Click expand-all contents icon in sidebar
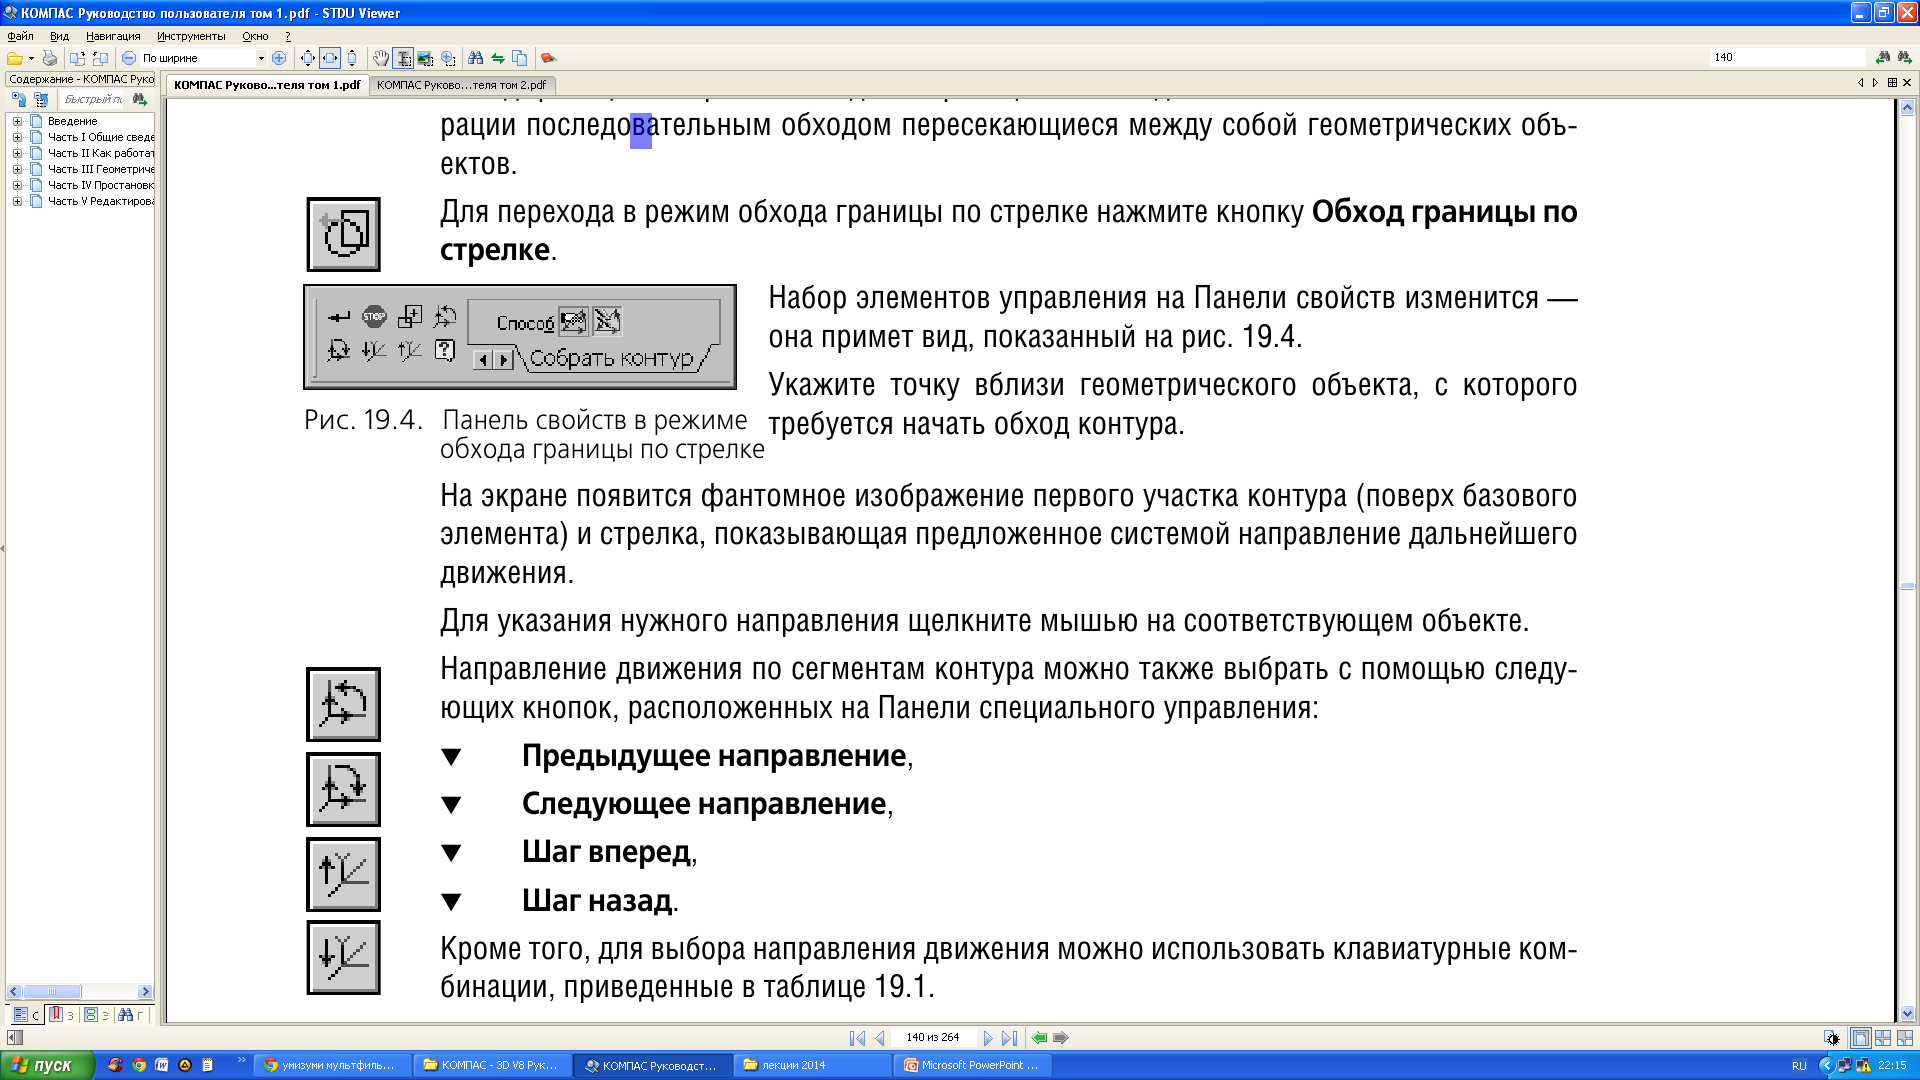The width and height of the screenshot is (1920, 1080). [18, 99]
